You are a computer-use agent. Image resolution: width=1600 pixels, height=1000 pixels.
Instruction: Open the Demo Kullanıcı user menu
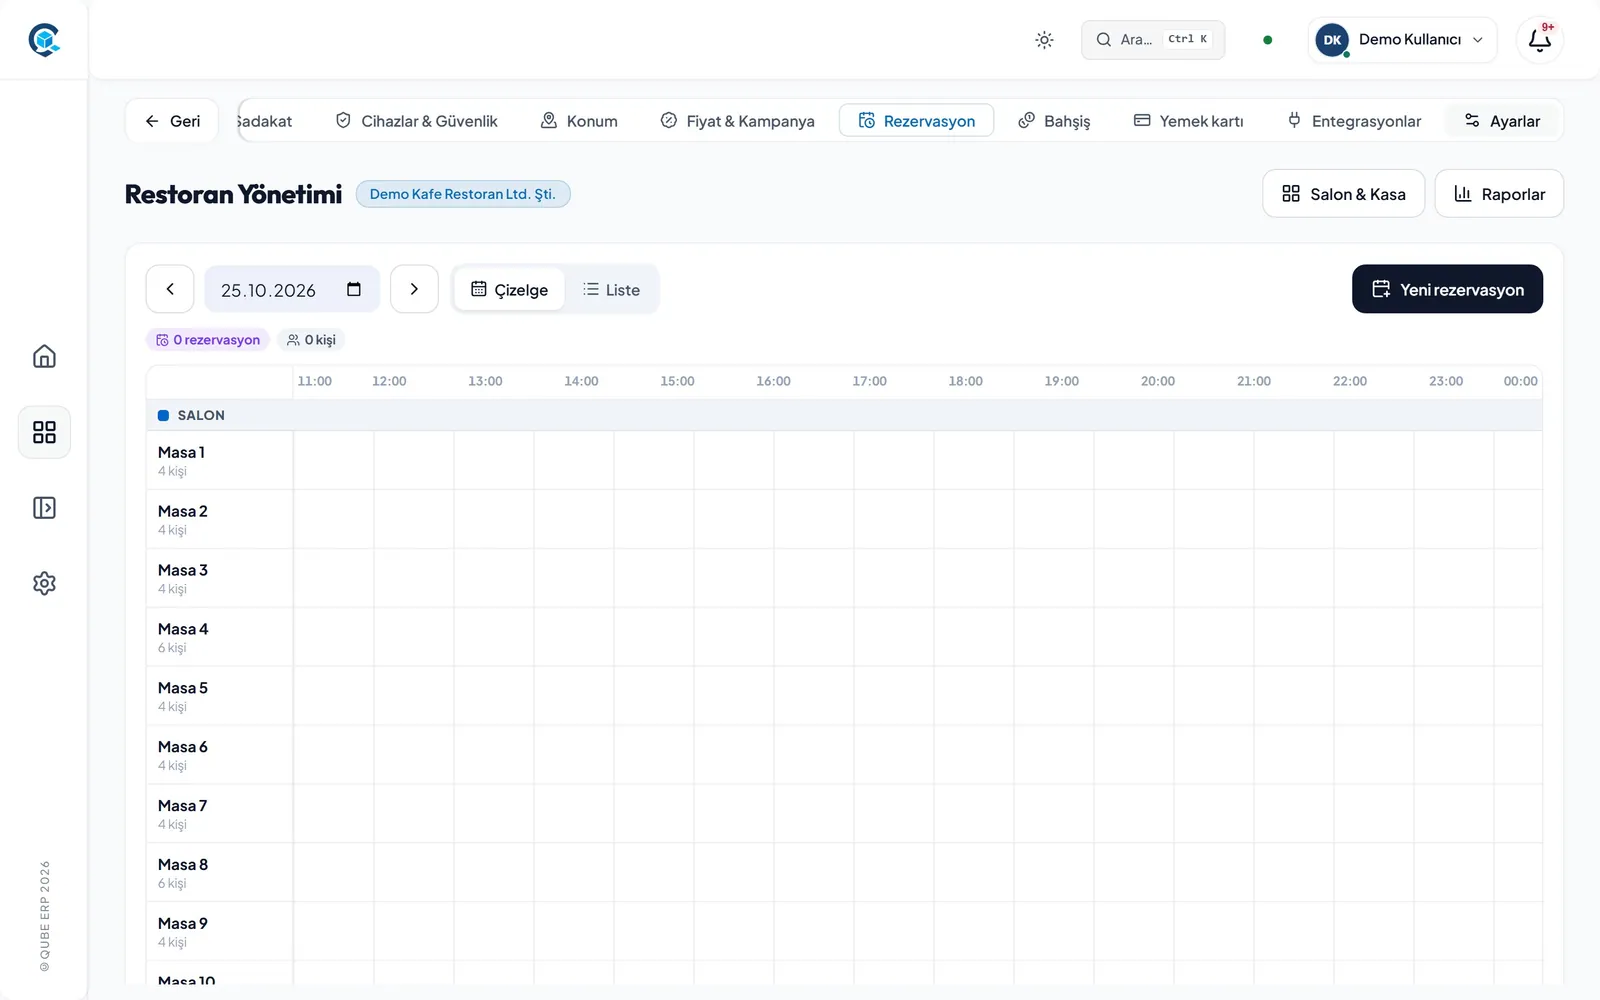(1402, 40)
